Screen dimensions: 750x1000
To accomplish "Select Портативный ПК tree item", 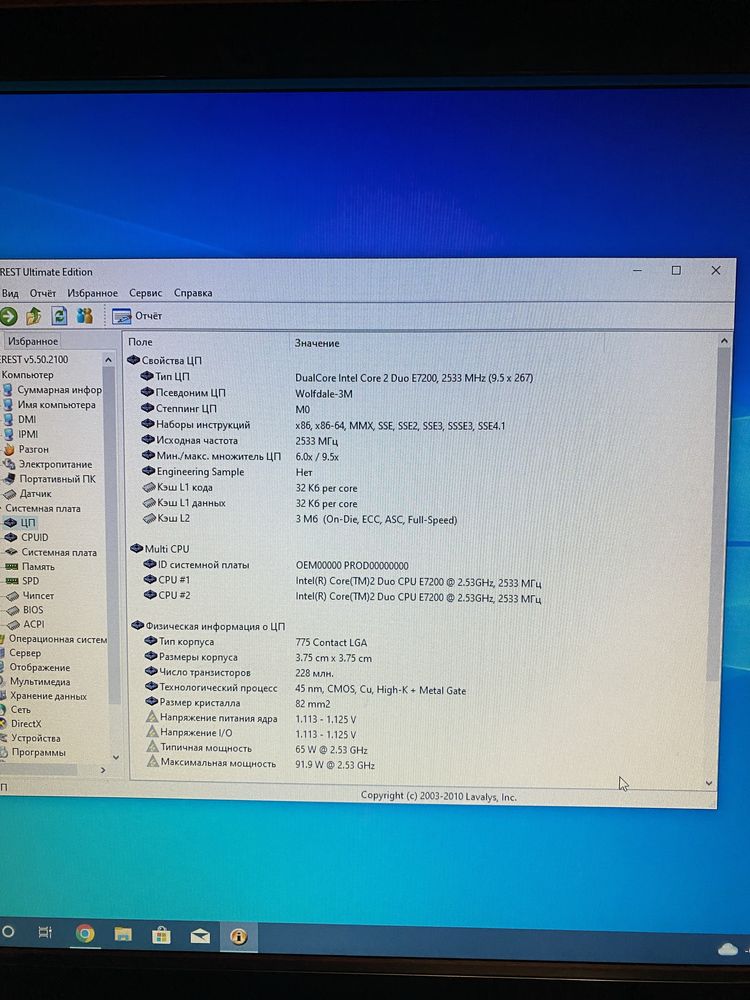I will pyautogui.click(x=50, y=479).
